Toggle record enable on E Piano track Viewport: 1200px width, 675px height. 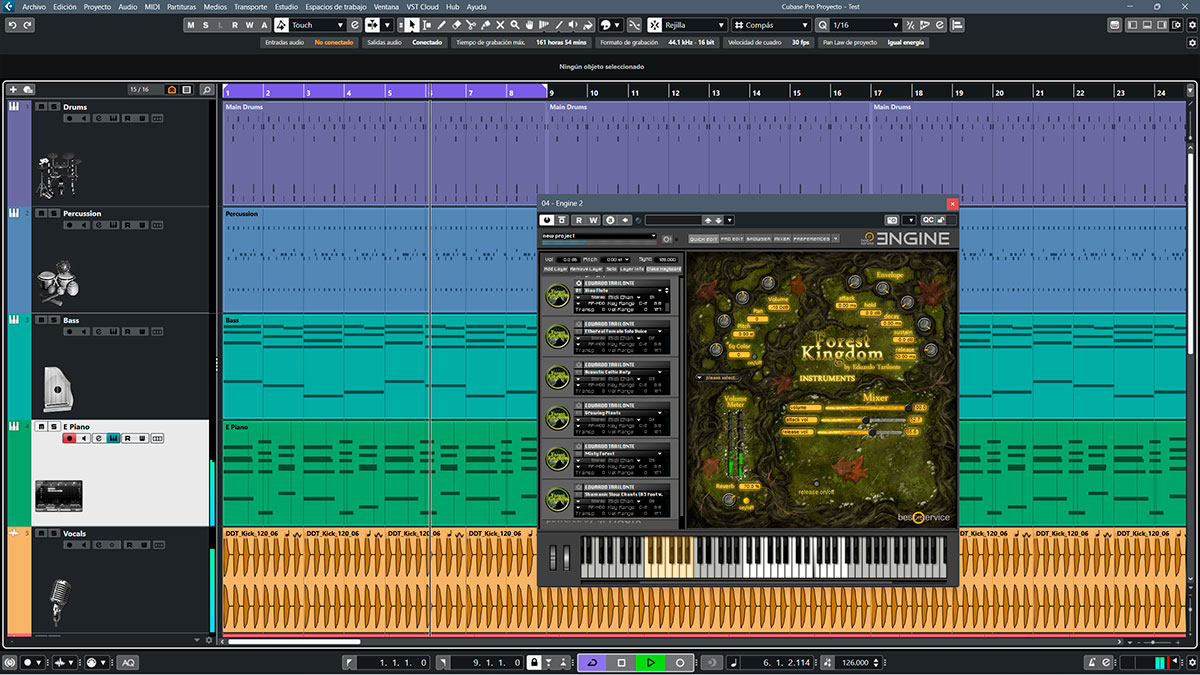point(69,438)
